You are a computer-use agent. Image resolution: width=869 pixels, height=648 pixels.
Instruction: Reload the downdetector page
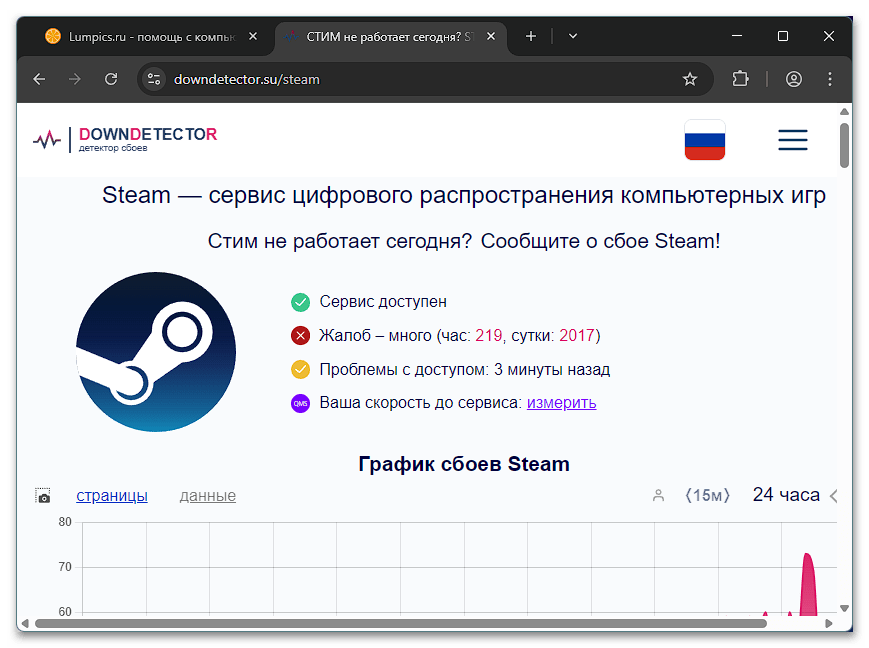(111, 79)
